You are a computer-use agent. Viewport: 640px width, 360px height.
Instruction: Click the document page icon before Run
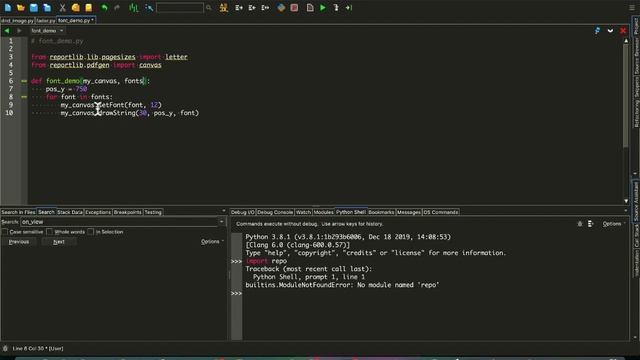pyautogui.click(x=310, y=7)
